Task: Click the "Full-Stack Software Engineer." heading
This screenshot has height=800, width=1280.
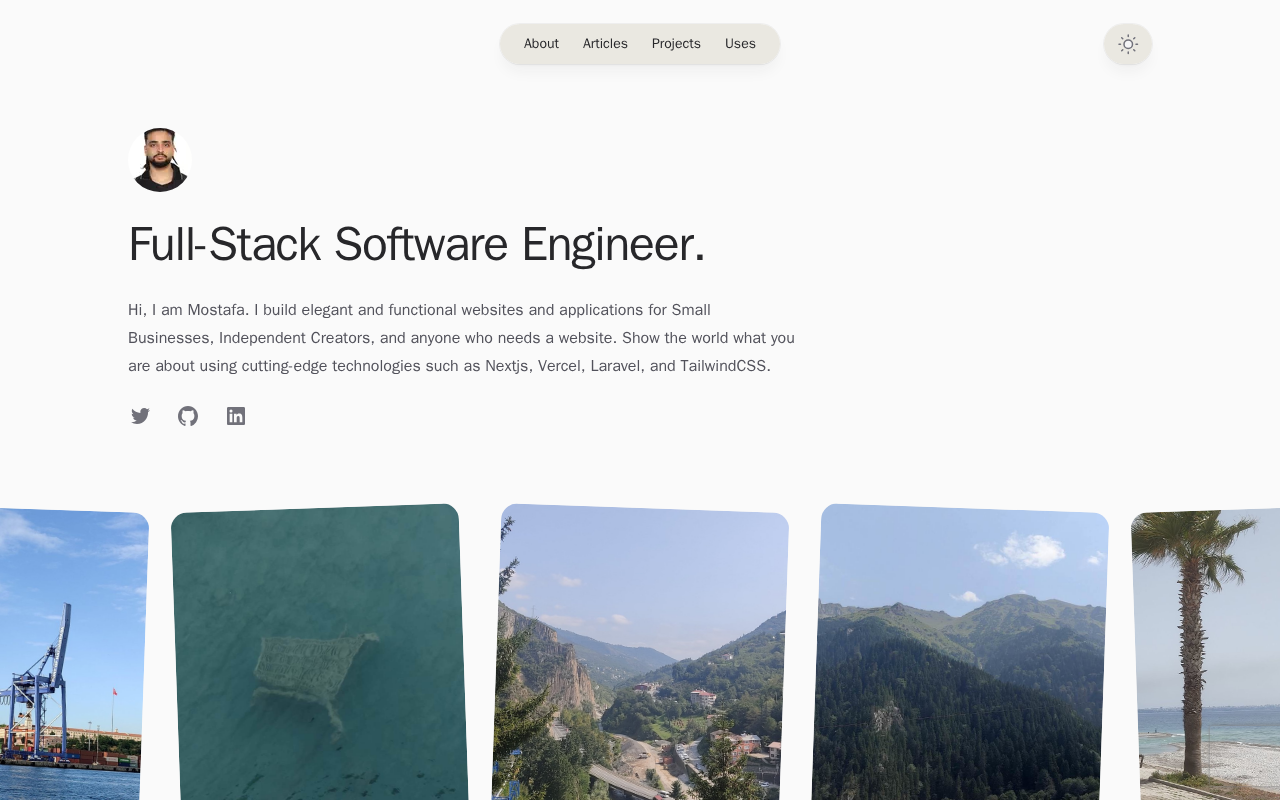Action: point(417,244)
